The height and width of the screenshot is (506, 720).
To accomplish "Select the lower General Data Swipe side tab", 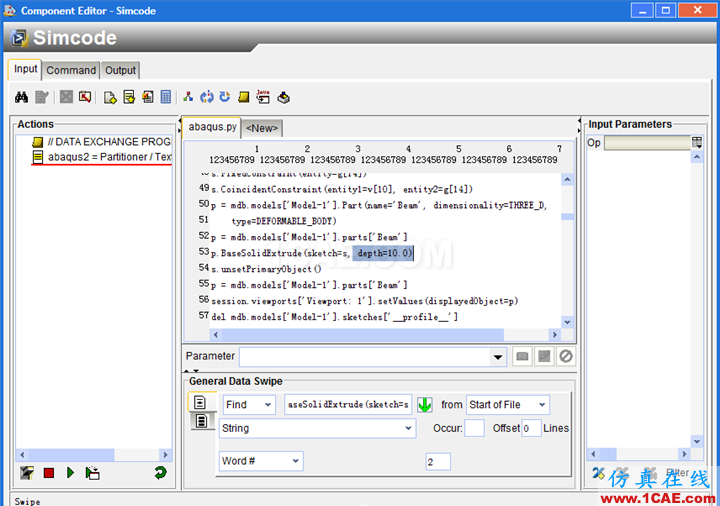I will click(202, 421).
